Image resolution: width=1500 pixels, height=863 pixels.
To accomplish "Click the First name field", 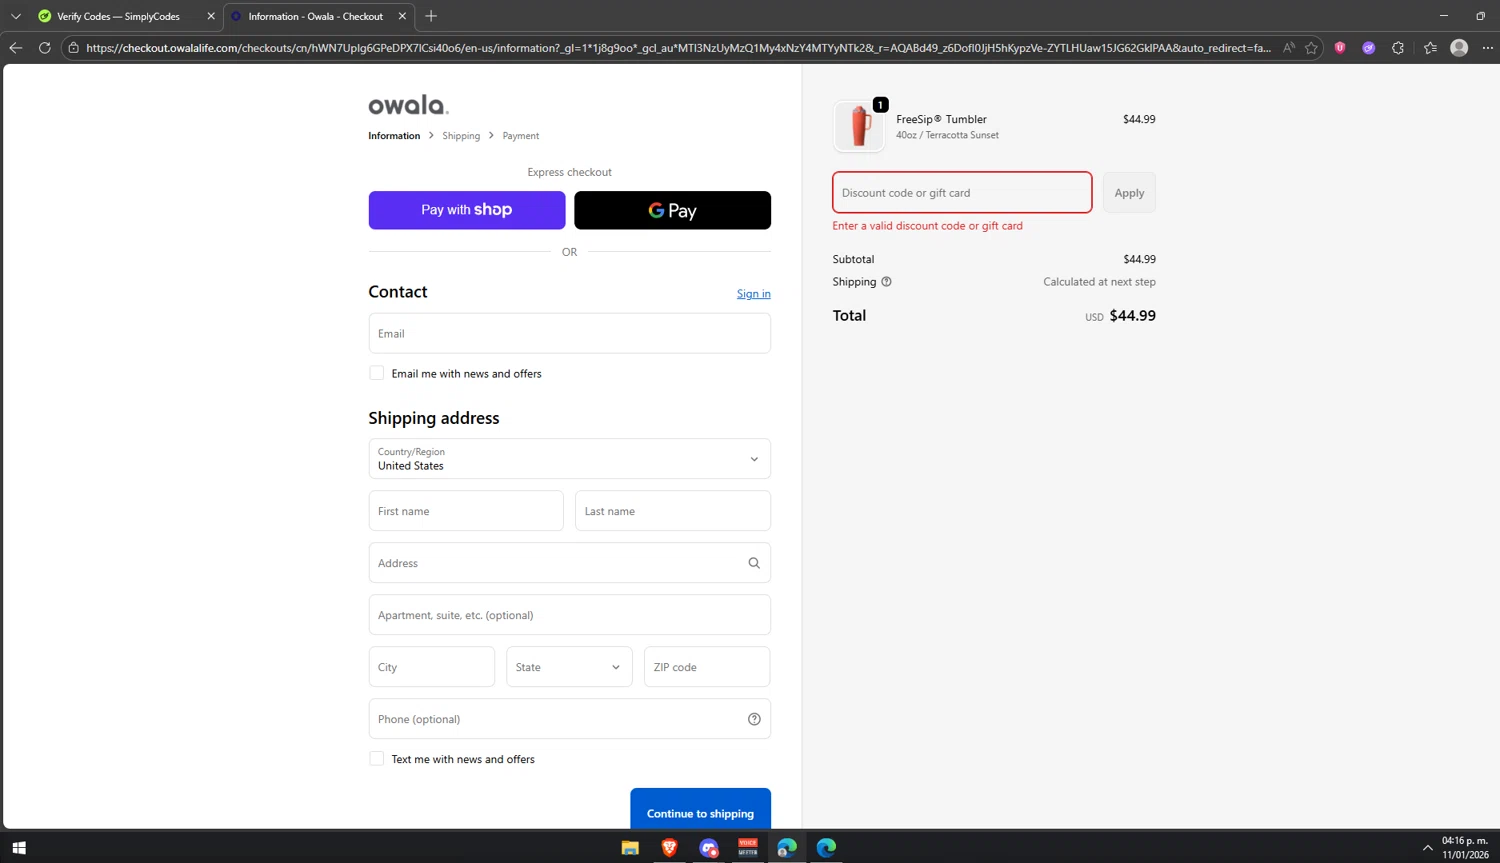I will [466, 511].
